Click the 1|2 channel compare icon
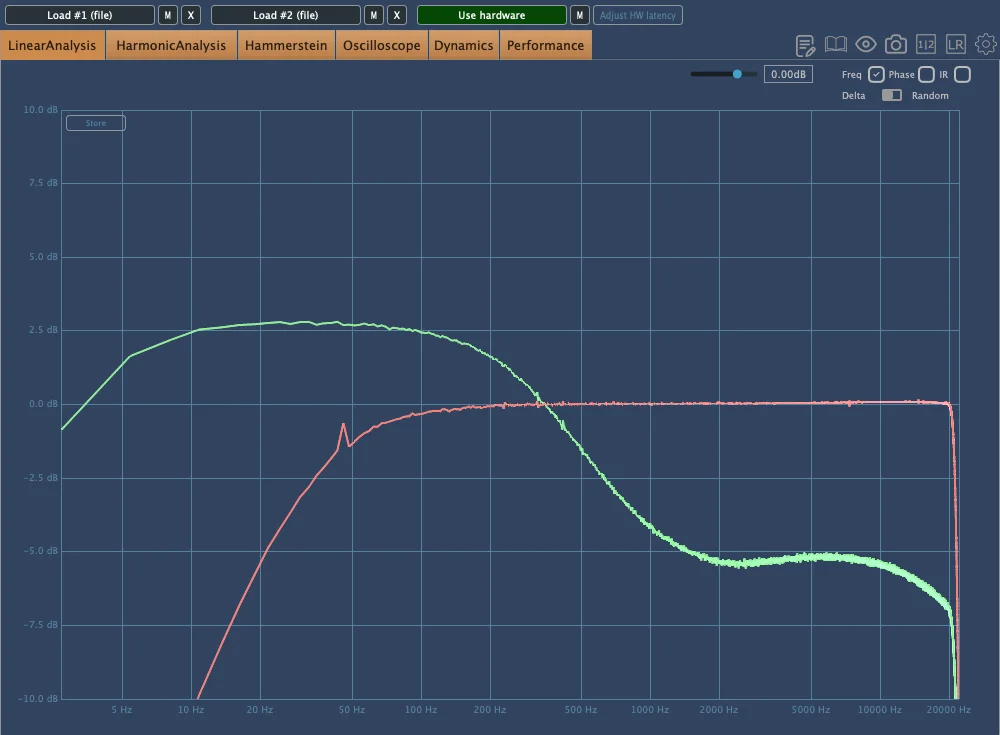Screen dimensions: 1000x735 pyautogui.click(x=926, y=45)
